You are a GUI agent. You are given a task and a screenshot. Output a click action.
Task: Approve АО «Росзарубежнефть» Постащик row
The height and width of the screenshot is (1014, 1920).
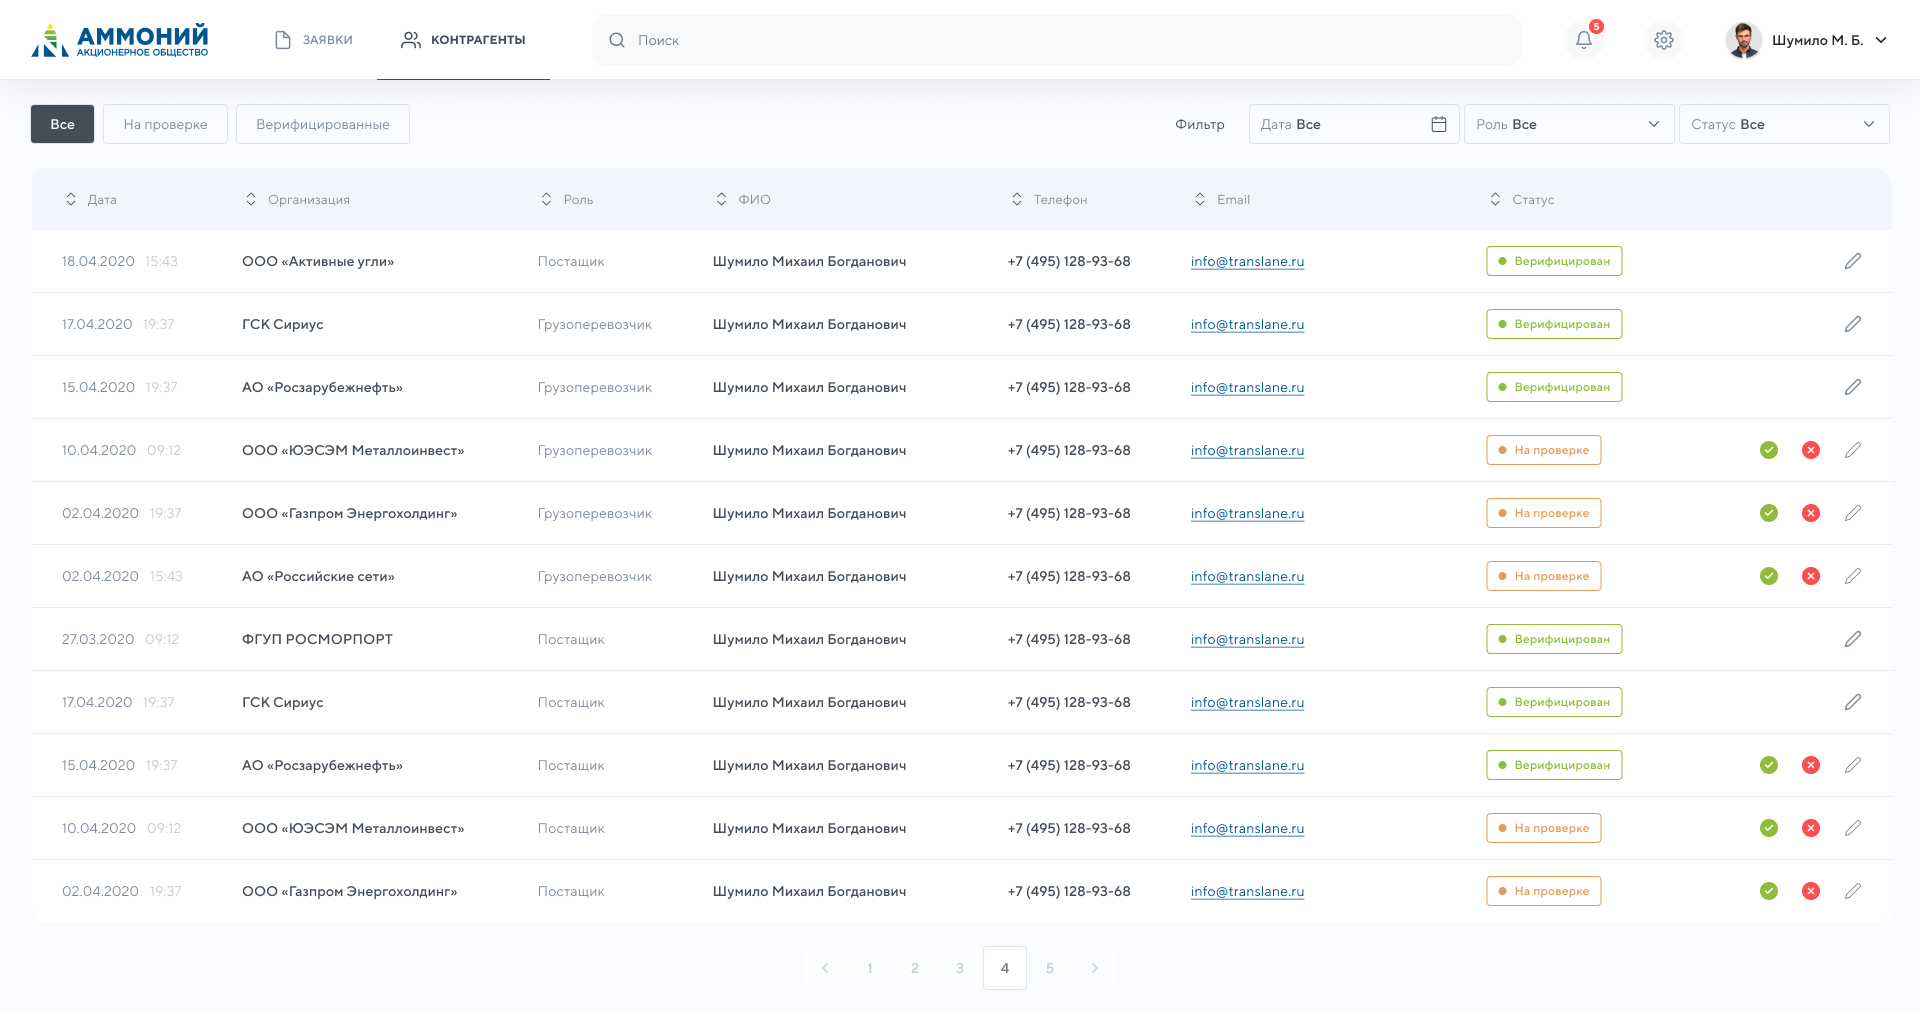point(1769,765)
